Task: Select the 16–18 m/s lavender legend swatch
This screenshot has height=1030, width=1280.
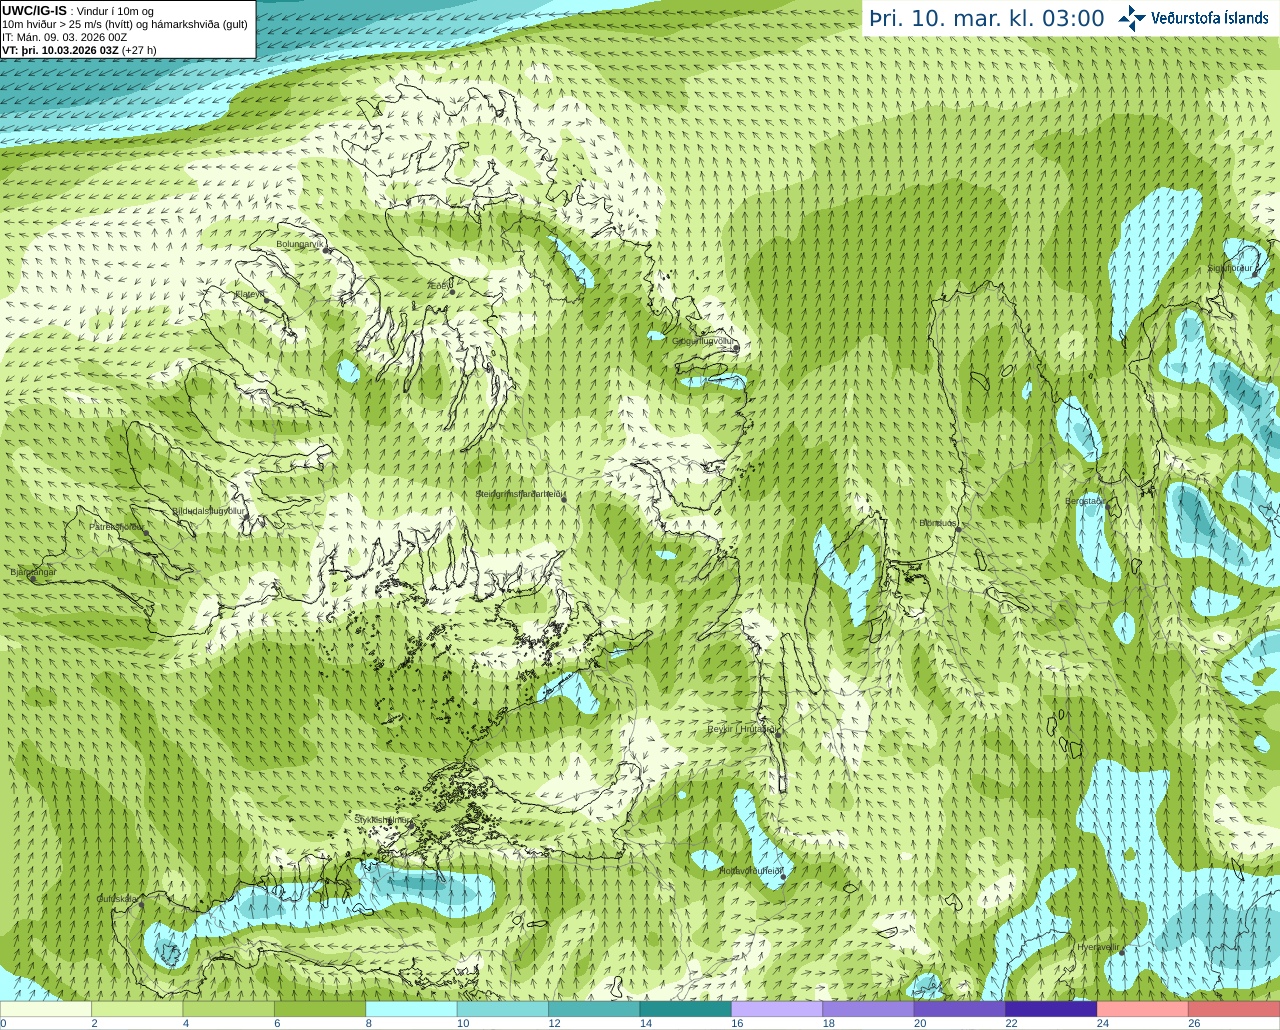Action: (x=777, y=1009)
